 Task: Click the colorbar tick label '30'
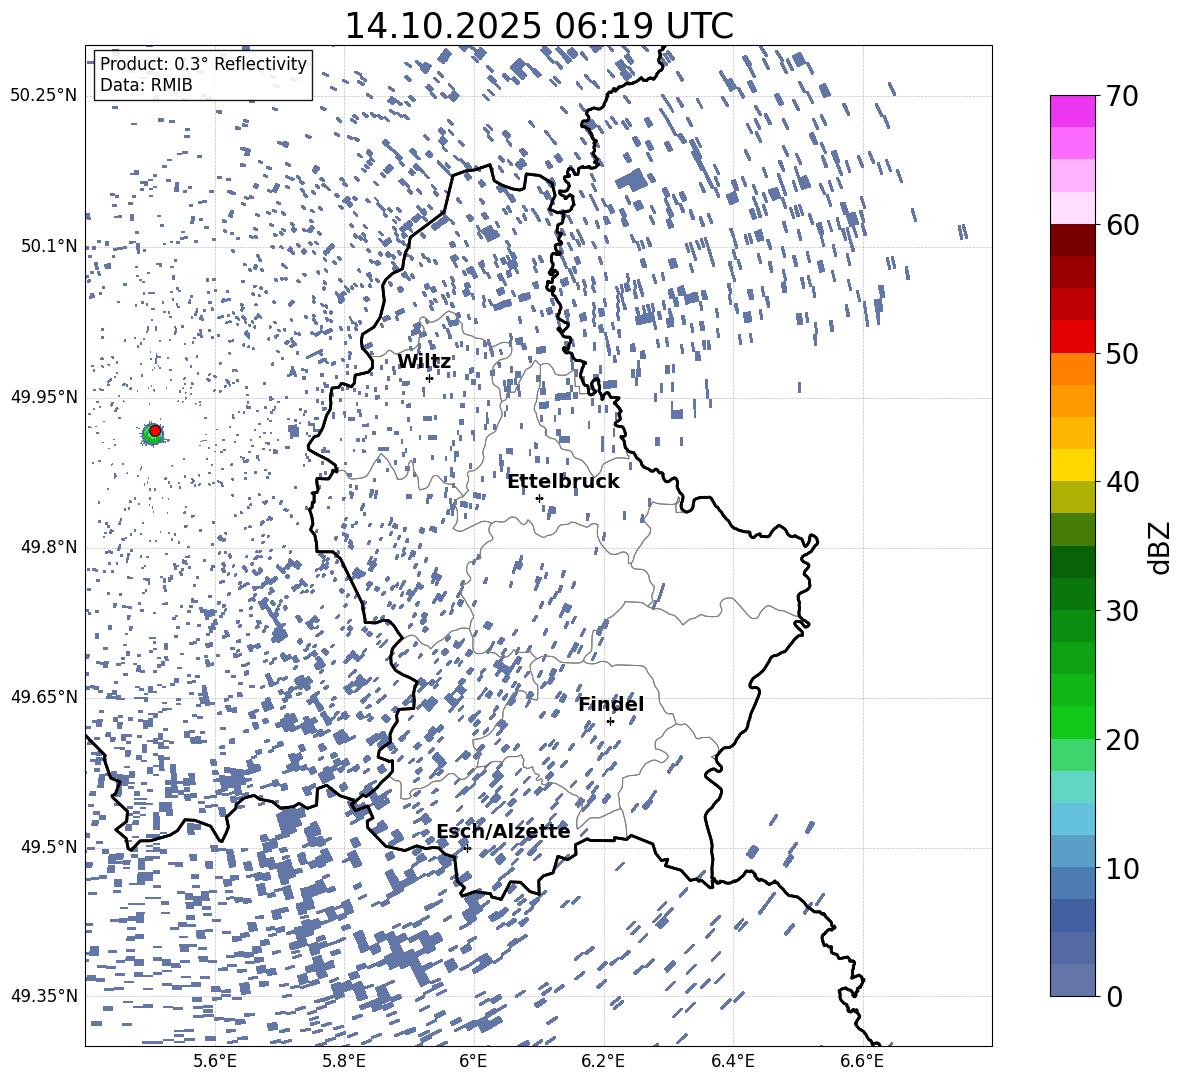point(1122,610)
